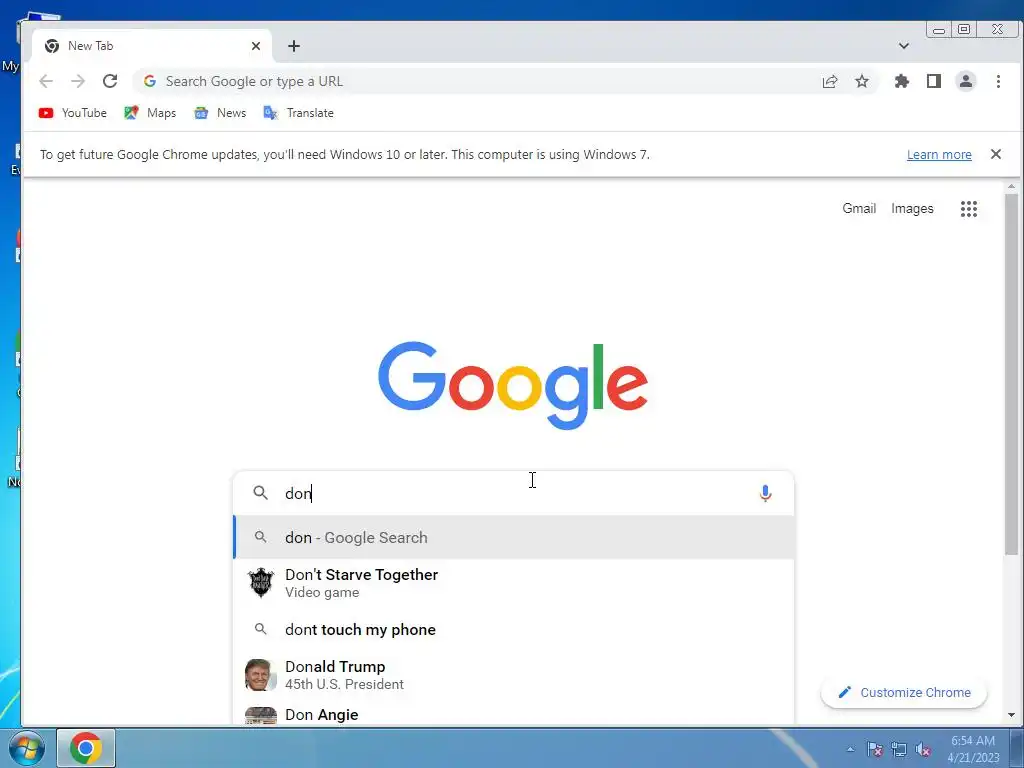
Task: Click the scrollbar up arrow
Action: [1011, 187]
